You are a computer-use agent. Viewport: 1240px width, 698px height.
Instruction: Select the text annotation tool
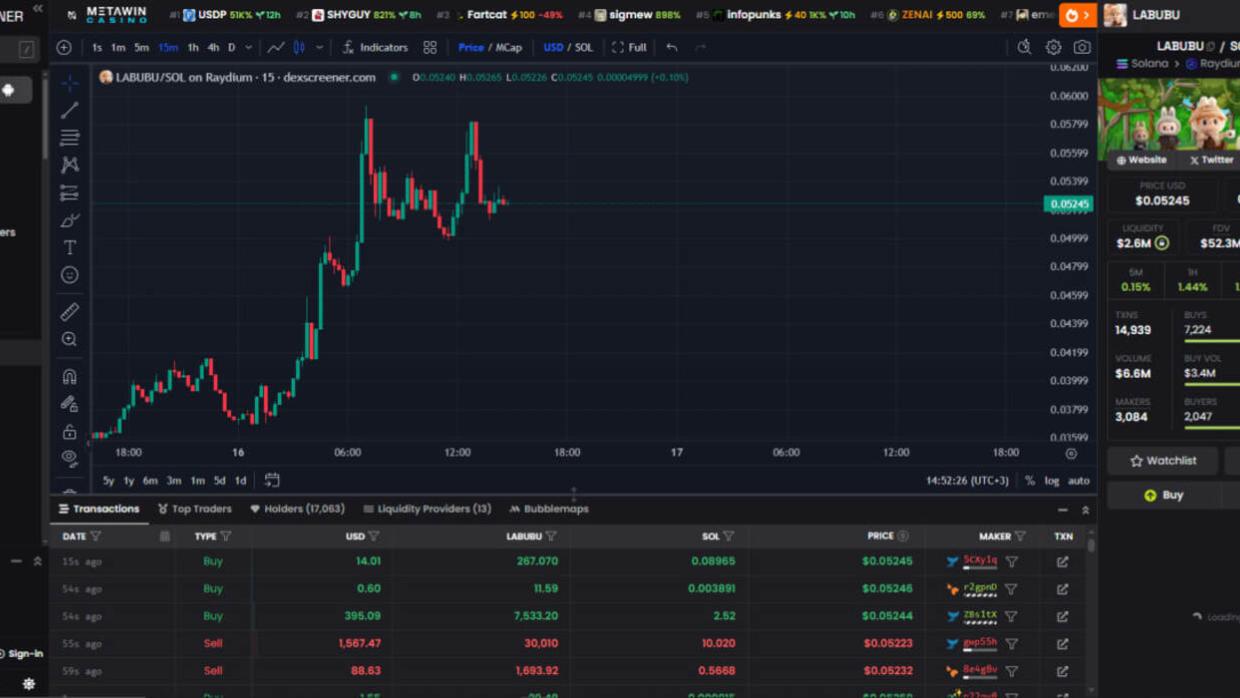[x=69, y=247]
